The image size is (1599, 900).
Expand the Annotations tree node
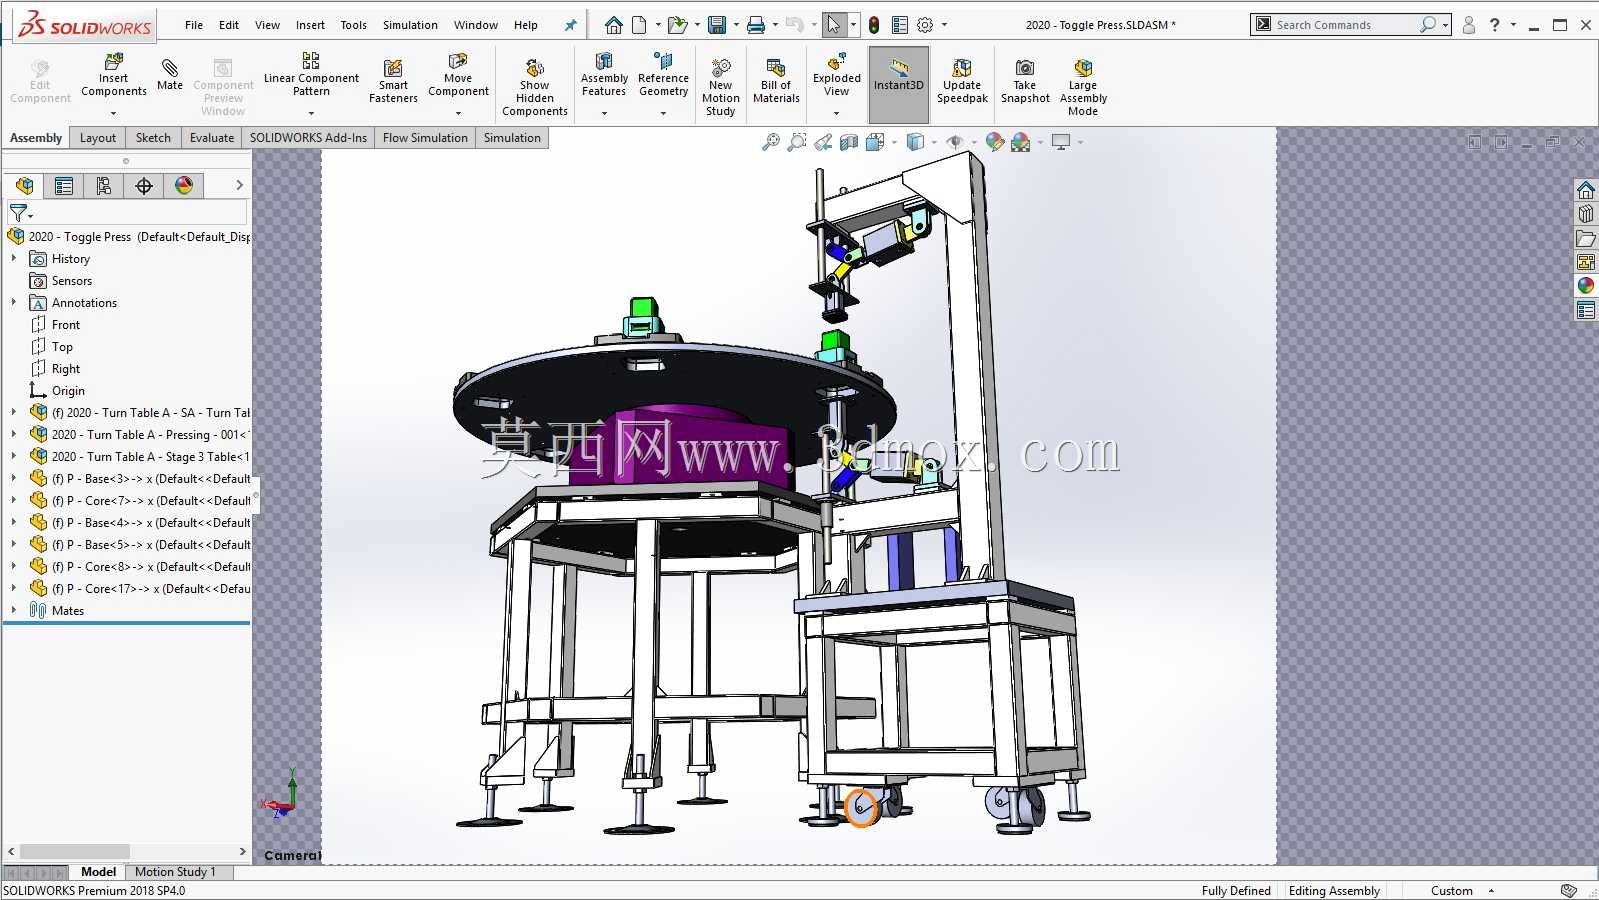[x=14, y=302]
